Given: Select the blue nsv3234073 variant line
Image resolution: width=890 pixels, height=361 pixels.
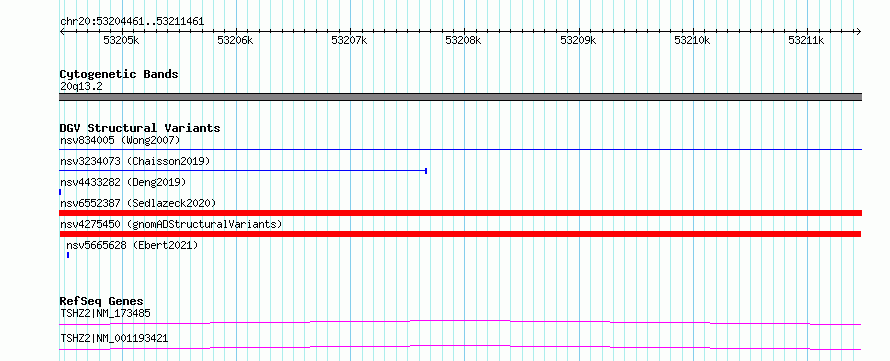Looking at the screenshot, I should pos(243,170).
